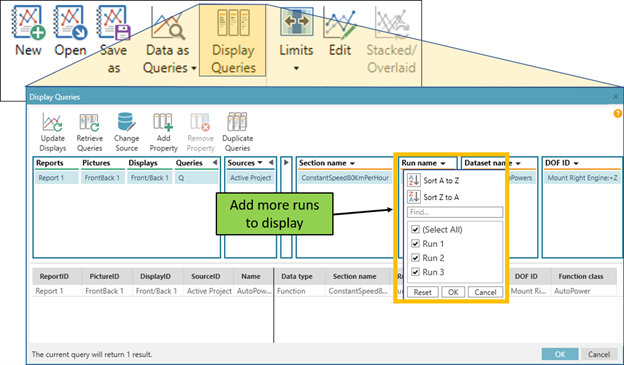Toggle the (Select All) checkbox
This screenshot has height=365, width=624.
(415, 229)
